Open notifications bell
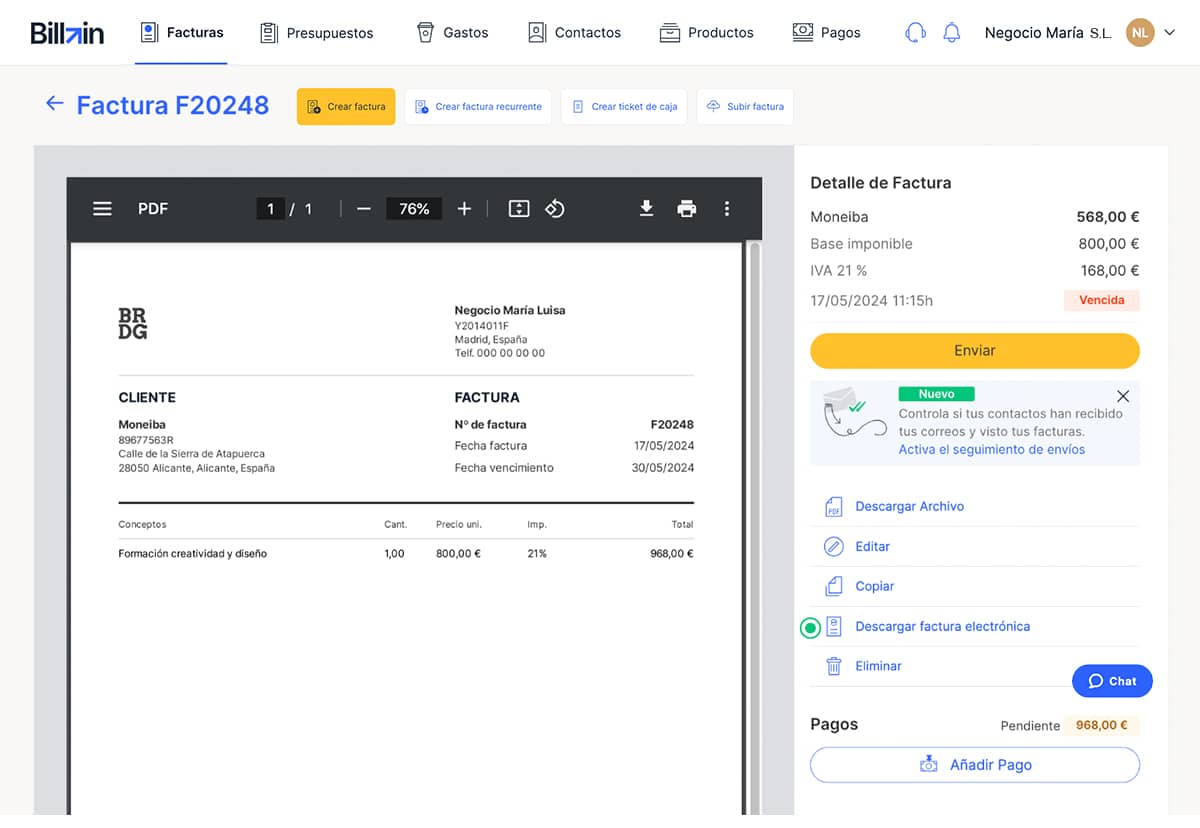The width and height of the screenshot is (1200, 828). 952,33
